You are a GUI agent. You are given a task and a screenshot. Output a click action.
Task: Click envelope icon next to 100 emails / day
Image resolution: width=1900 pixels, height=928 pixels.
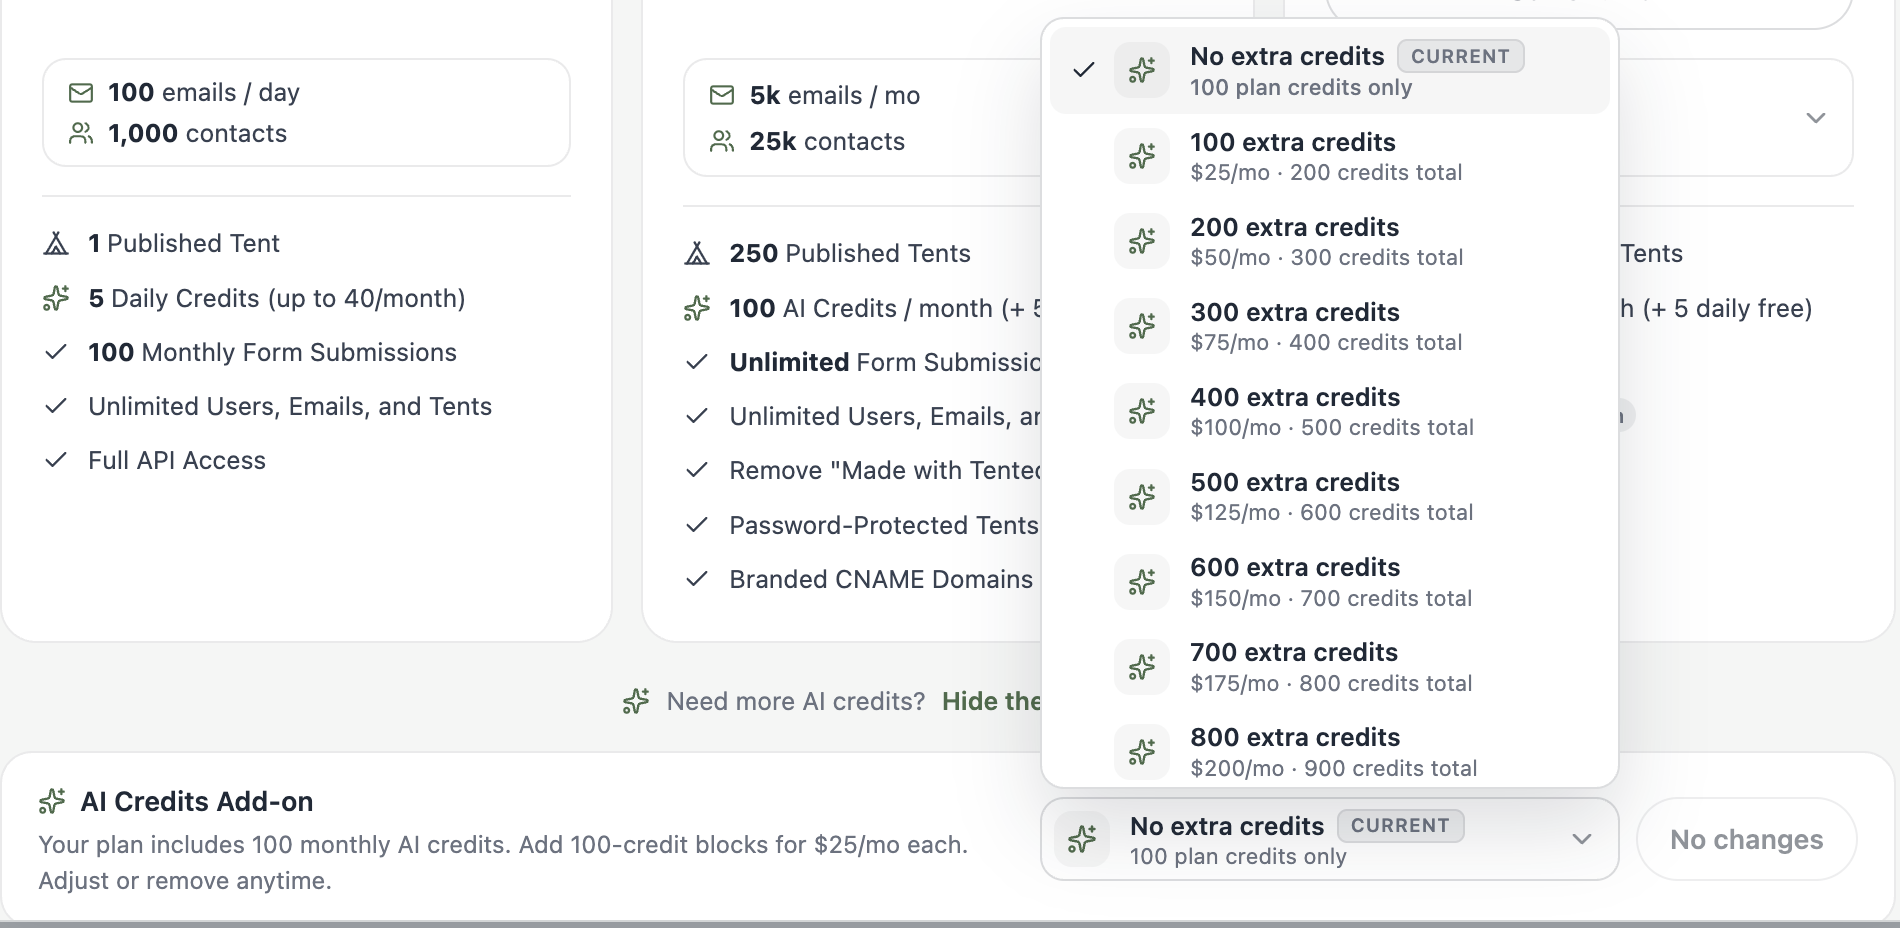point(81,93)
